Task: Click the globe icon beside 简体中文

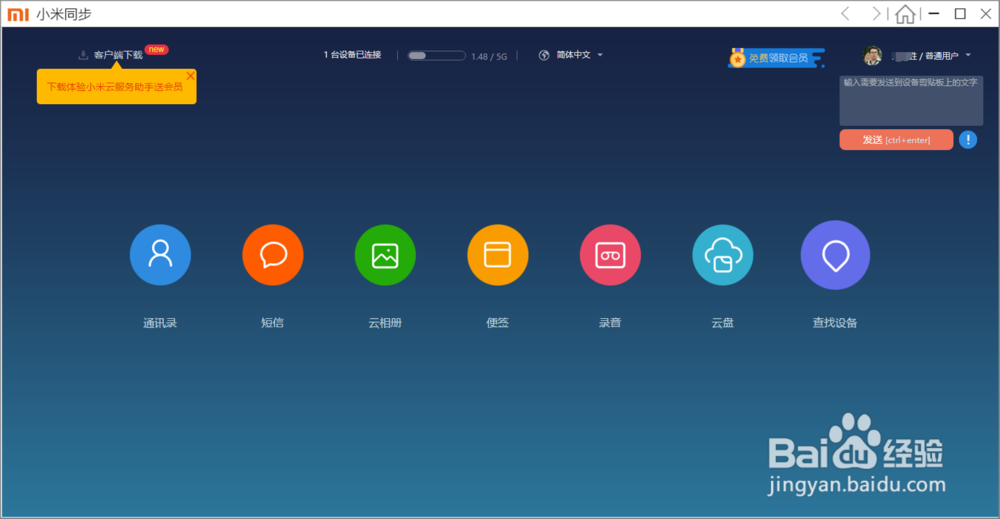Action: click(544, 55)
